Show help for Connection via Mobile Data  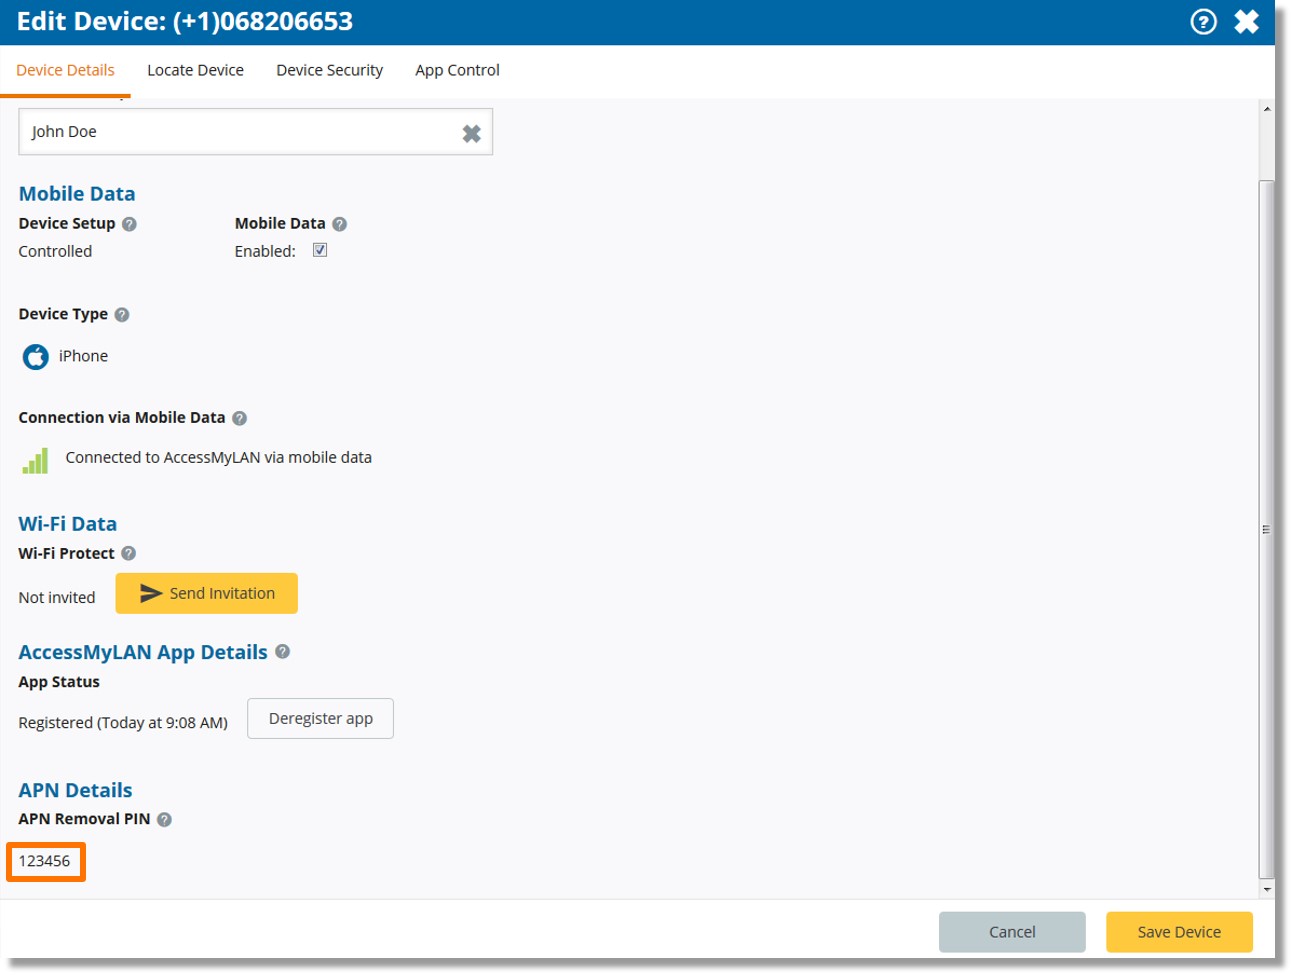(239, 418)
